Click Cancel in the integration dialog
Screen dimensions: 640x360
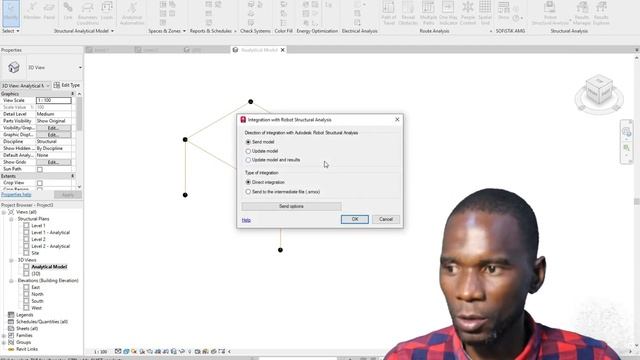386,219
